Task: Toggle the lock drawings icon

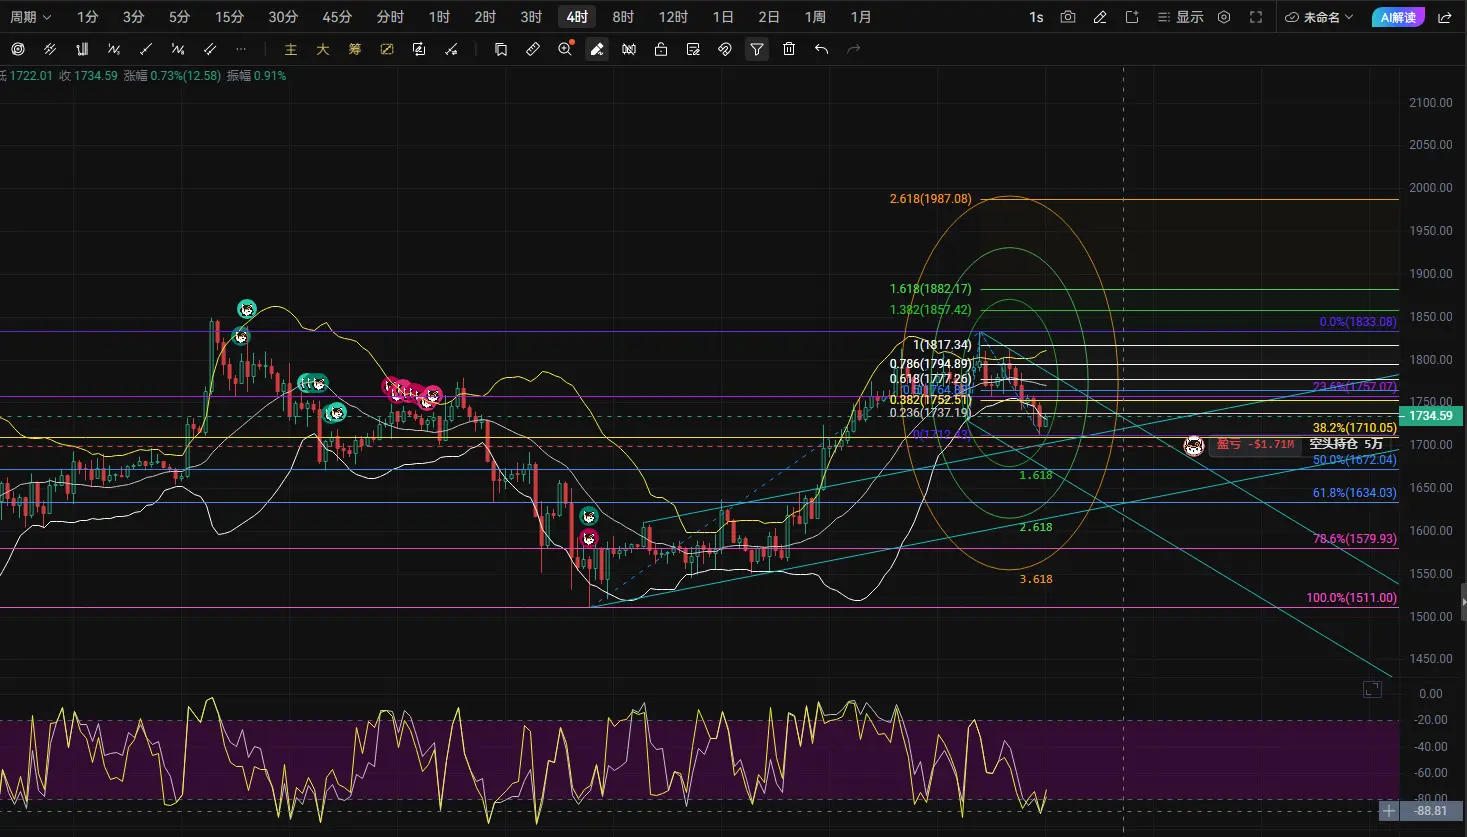Action: 661,49
